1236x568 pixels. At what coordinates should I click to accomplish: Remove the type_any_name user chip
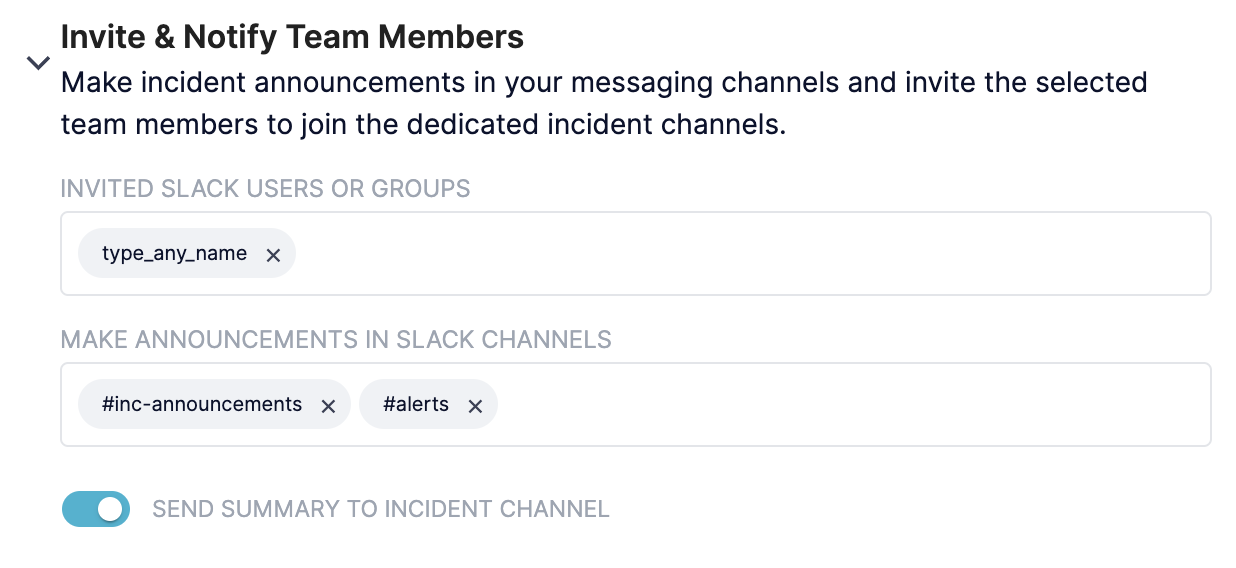click(x=273, y=255)
